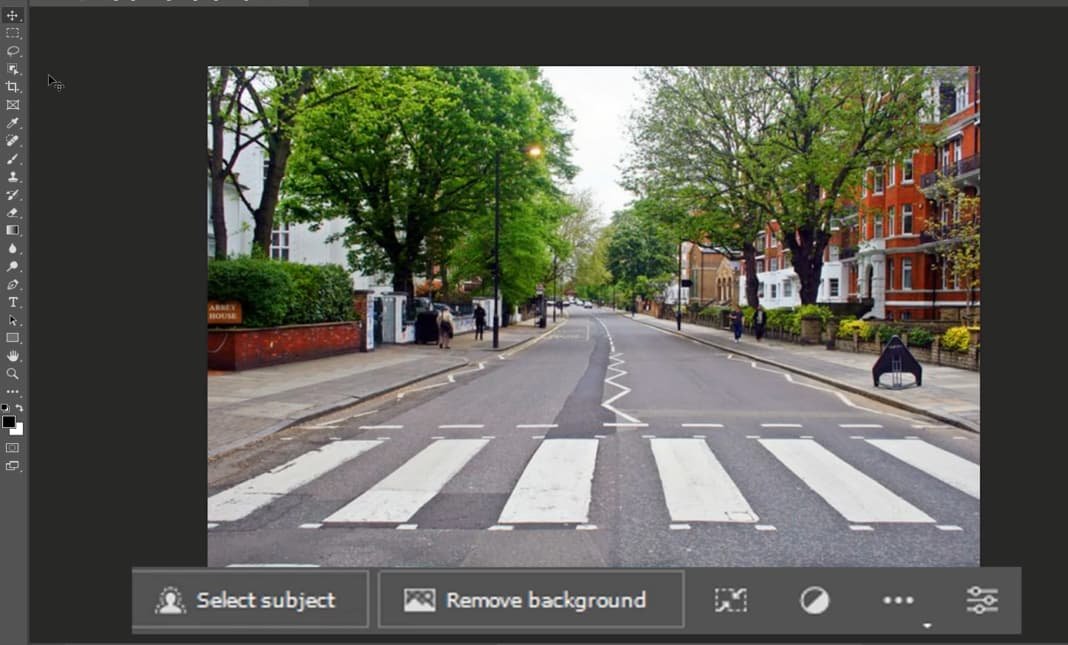Screen dimensions: 1068x645
Task: Swap foreground and background colors
Action: 19,408
